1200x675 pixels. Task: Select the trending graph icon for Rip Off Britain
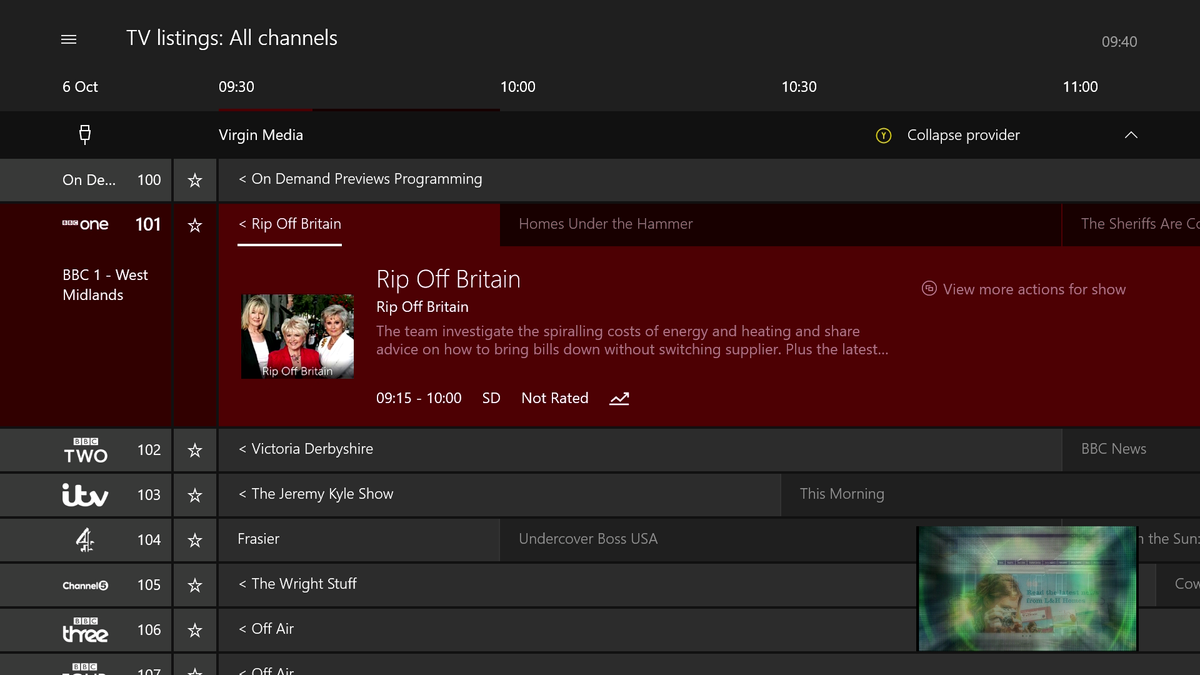click(618, 398)
